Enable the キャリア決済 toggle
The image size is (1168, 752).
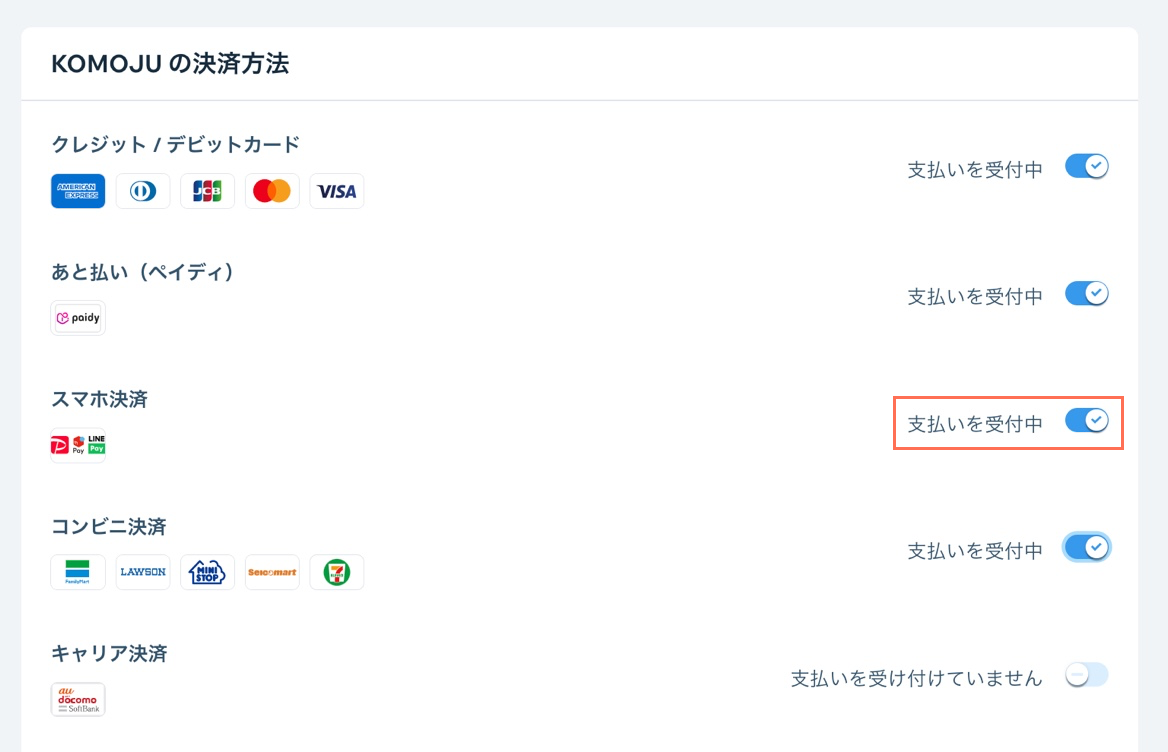click(x=1087, y=675)
